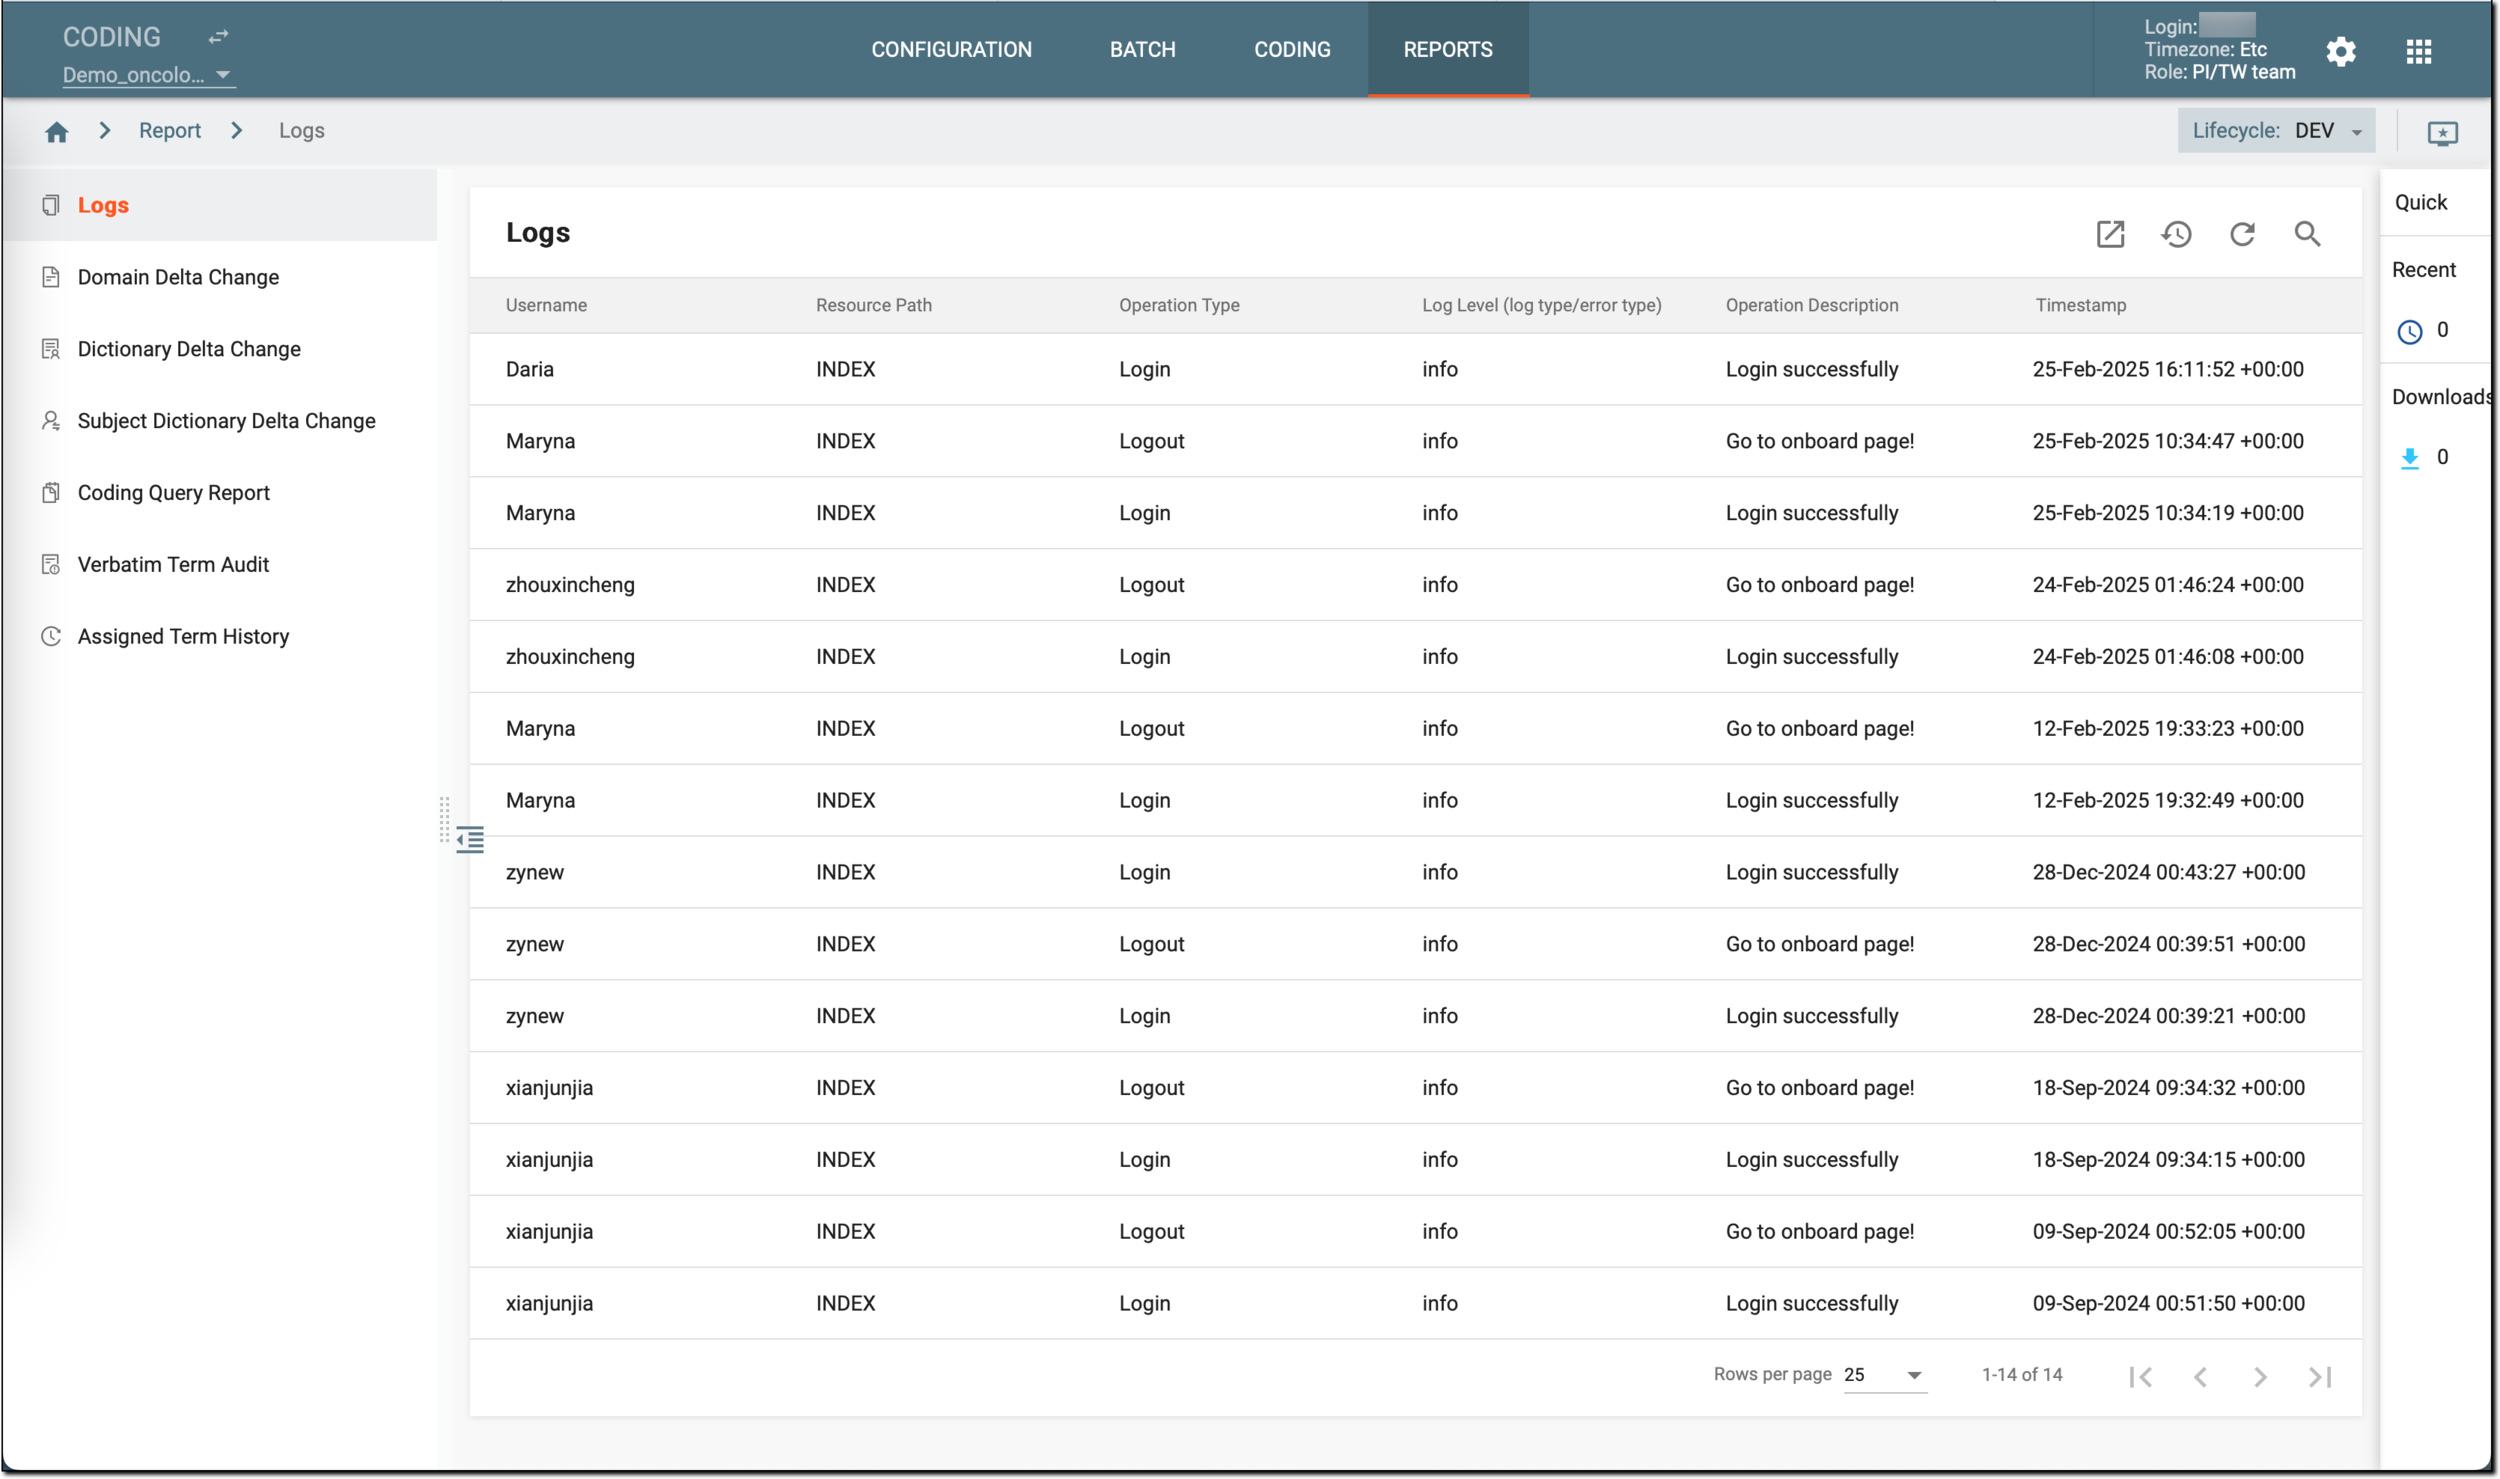Open Assigned Term History report
Viewport: 2500px width, 1479px height.
(x=220, y=637)
